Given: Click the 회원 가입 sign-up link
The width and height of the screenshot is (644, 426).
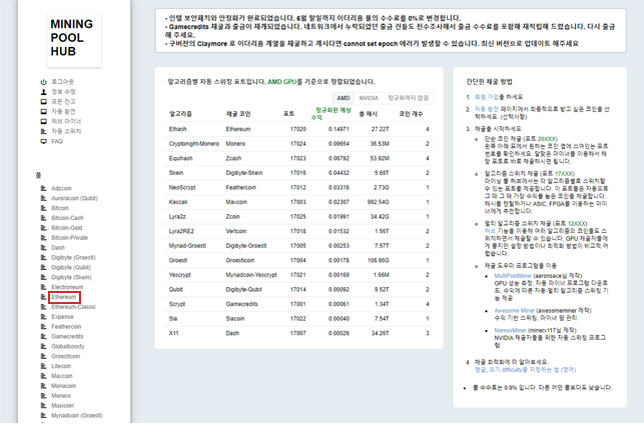Looking at the screenshot, I should (x=487, y=97).
